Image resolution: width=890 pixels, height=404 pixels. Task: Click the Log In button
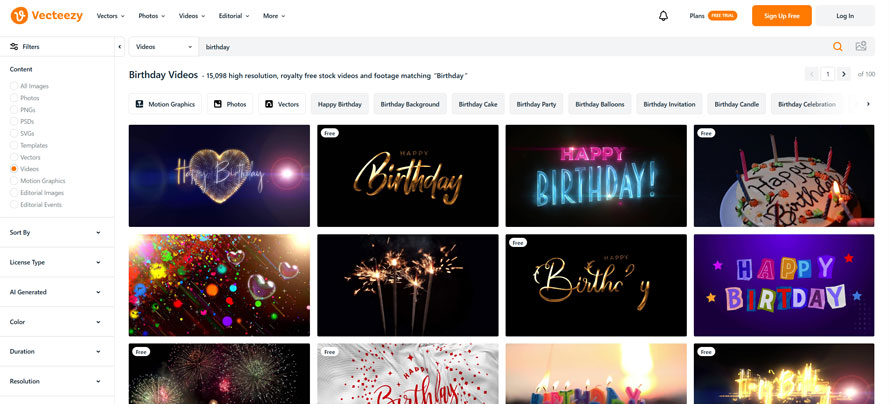click(845, 16)
